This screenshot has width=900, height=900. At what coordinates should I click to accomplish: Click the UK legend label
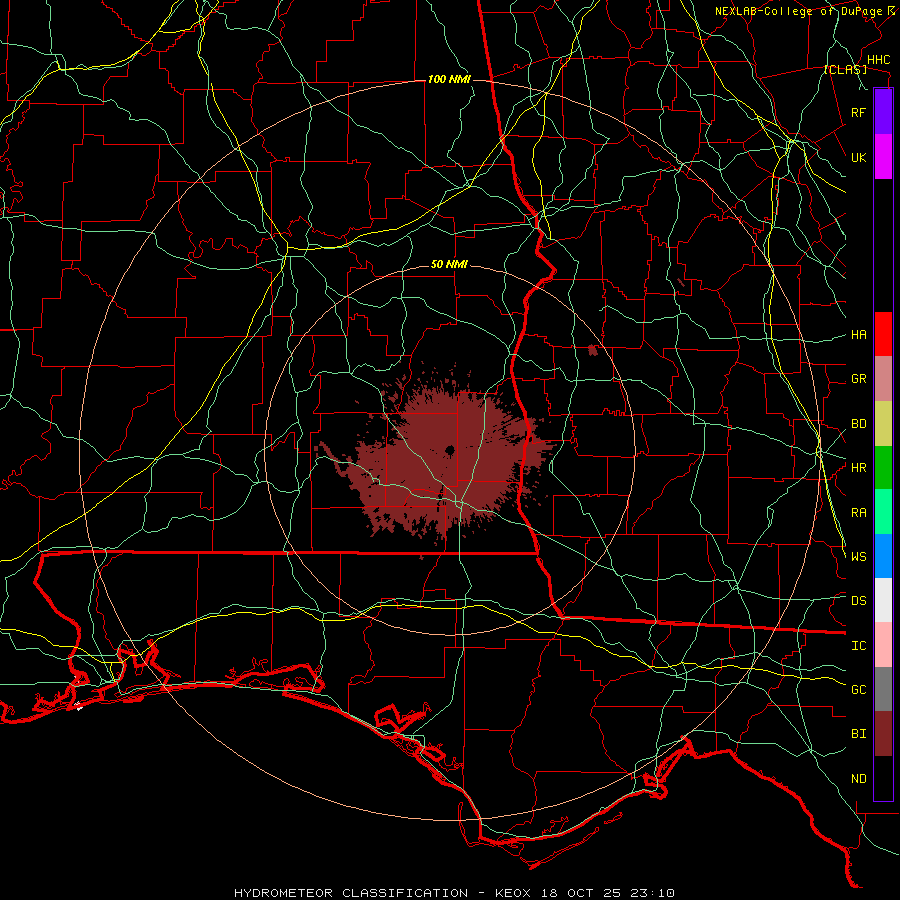(859, 157)
